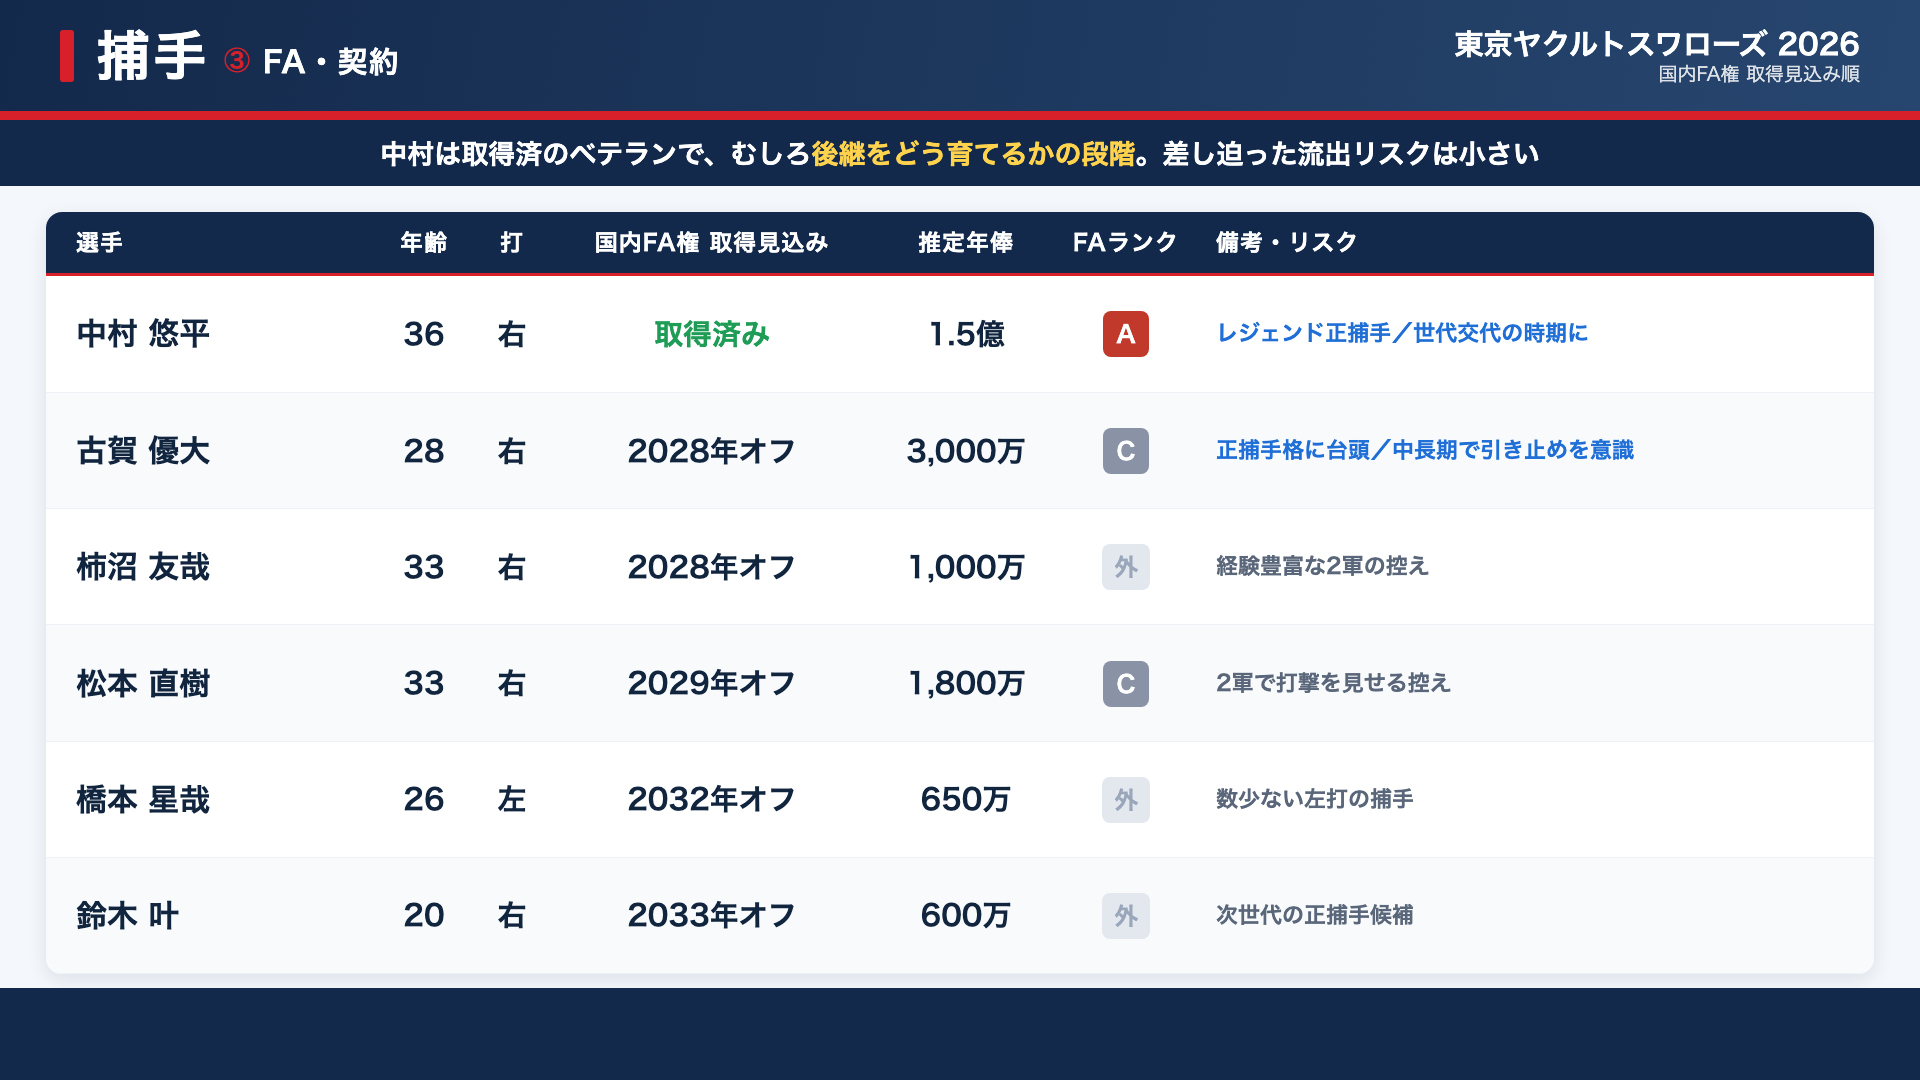Click the 選手 column header

pyautogui.click(x=99, y=243)
